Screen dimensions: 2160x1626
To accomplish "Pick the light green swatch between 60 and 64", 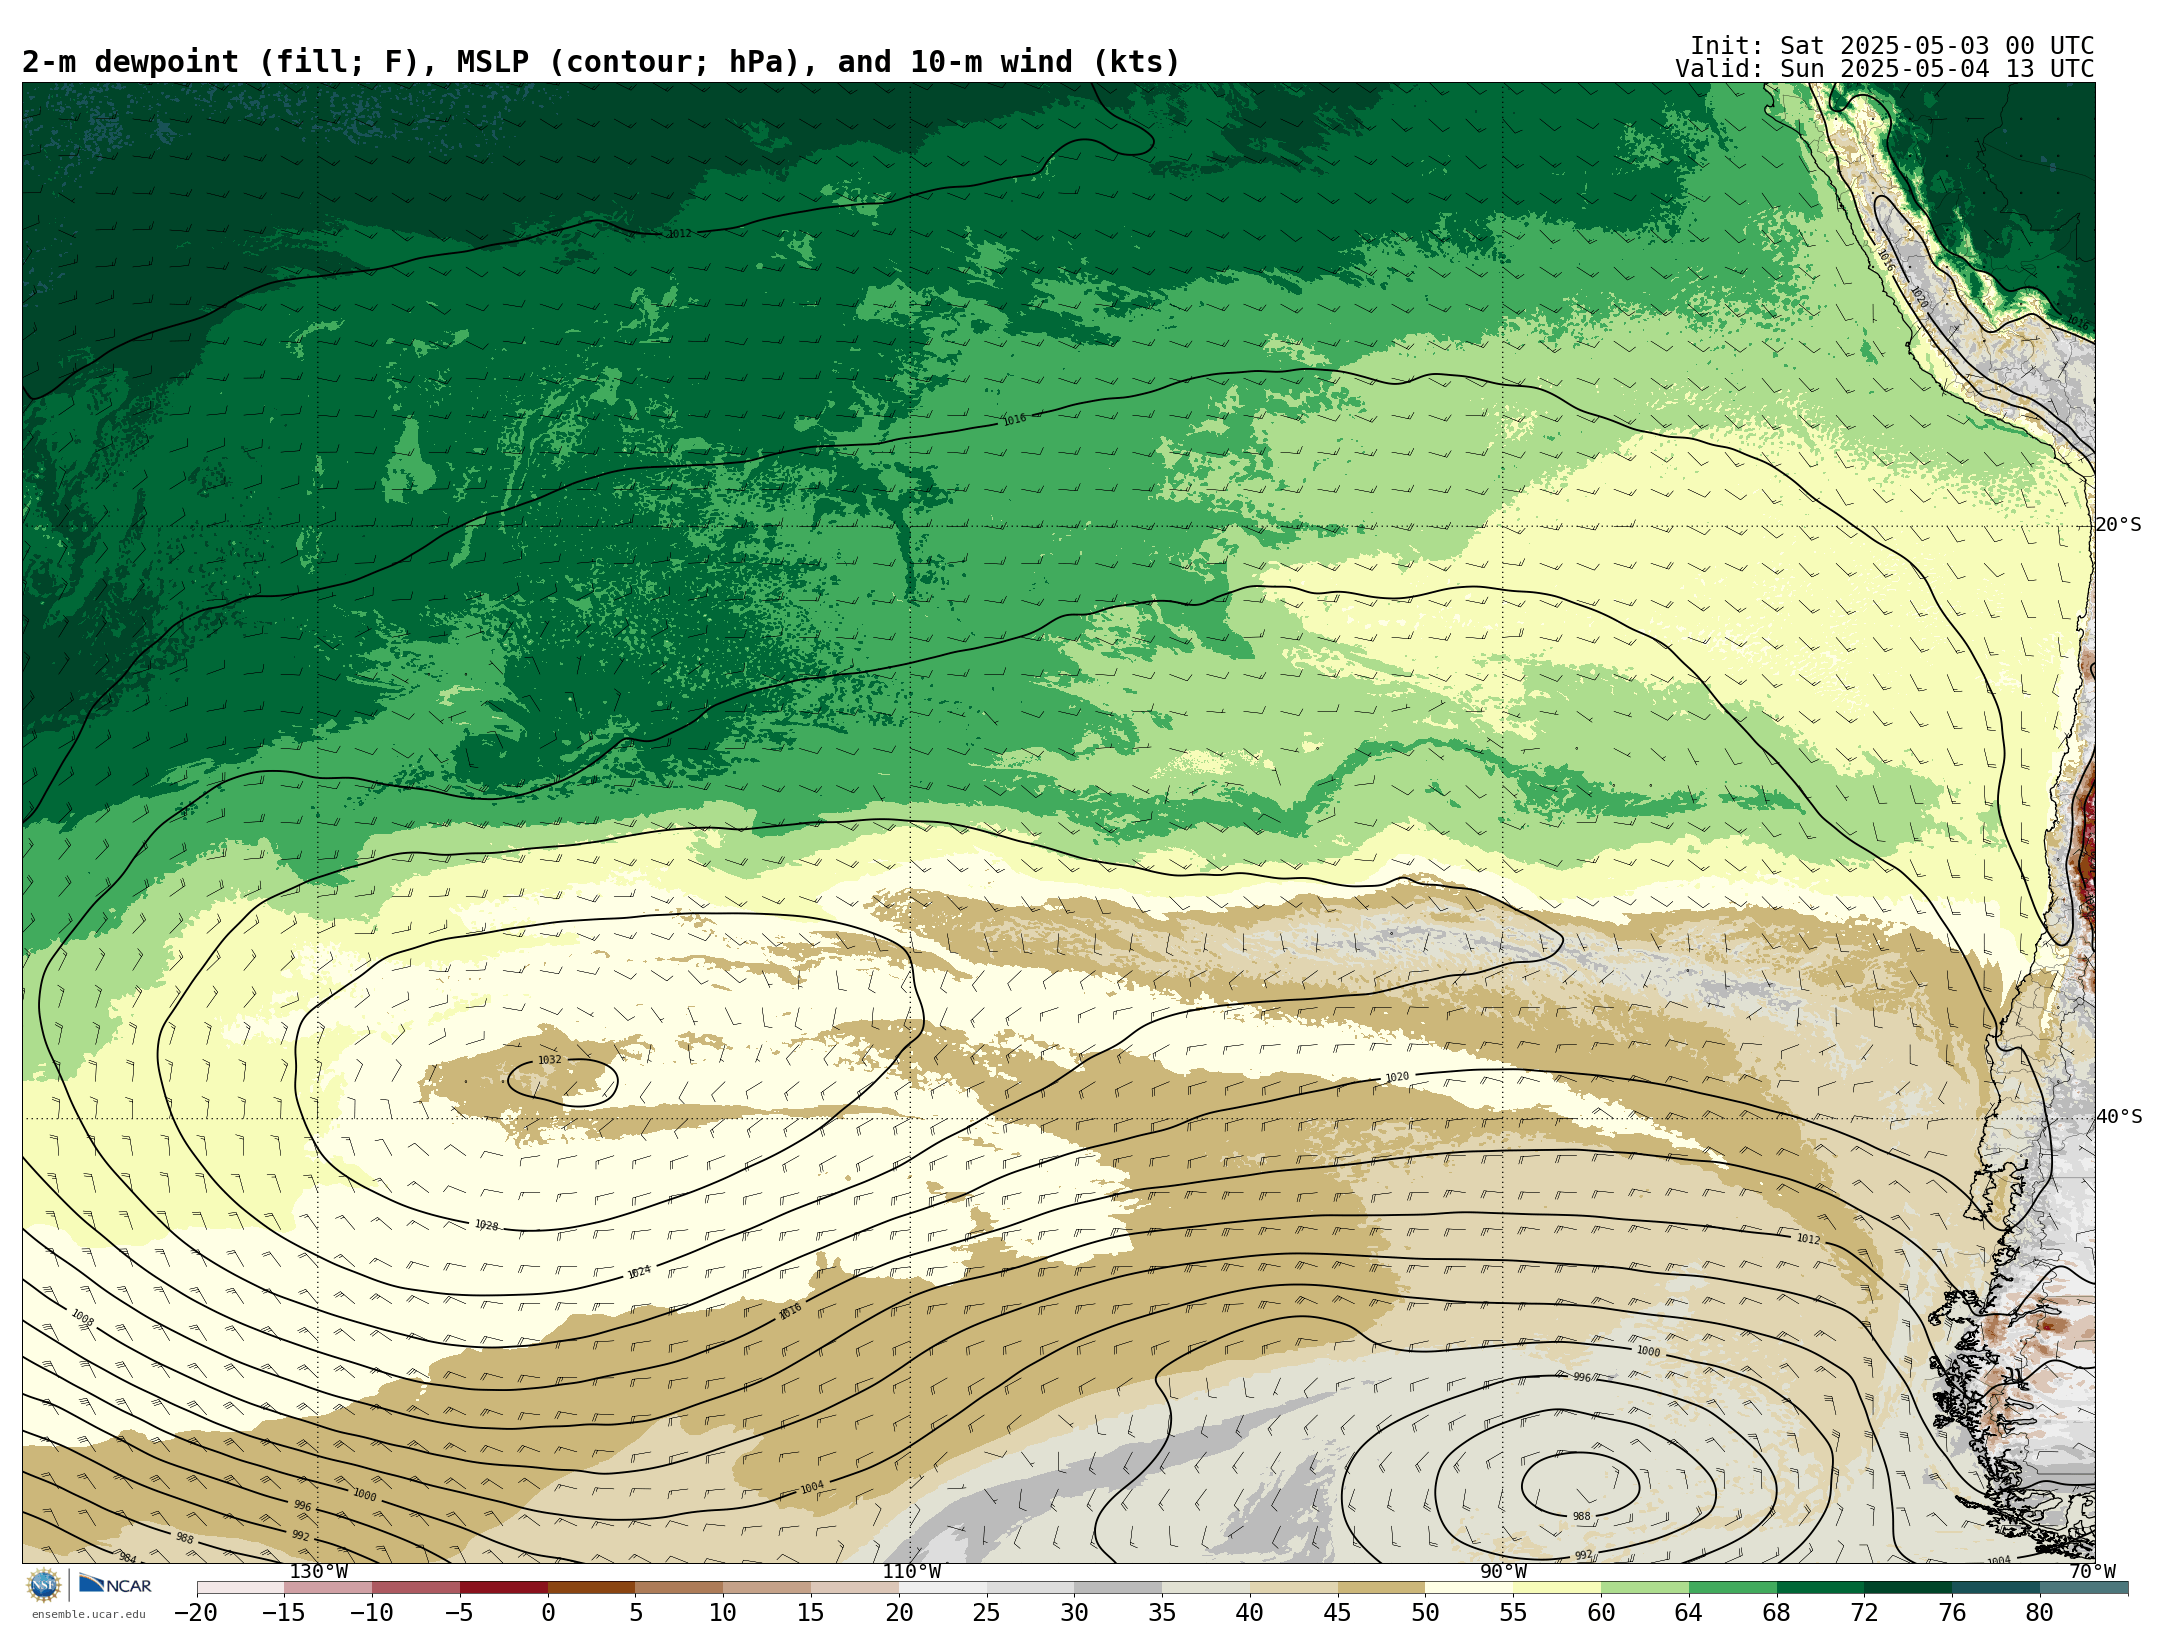I will pyautogui.click(x=1645, y=1587).
